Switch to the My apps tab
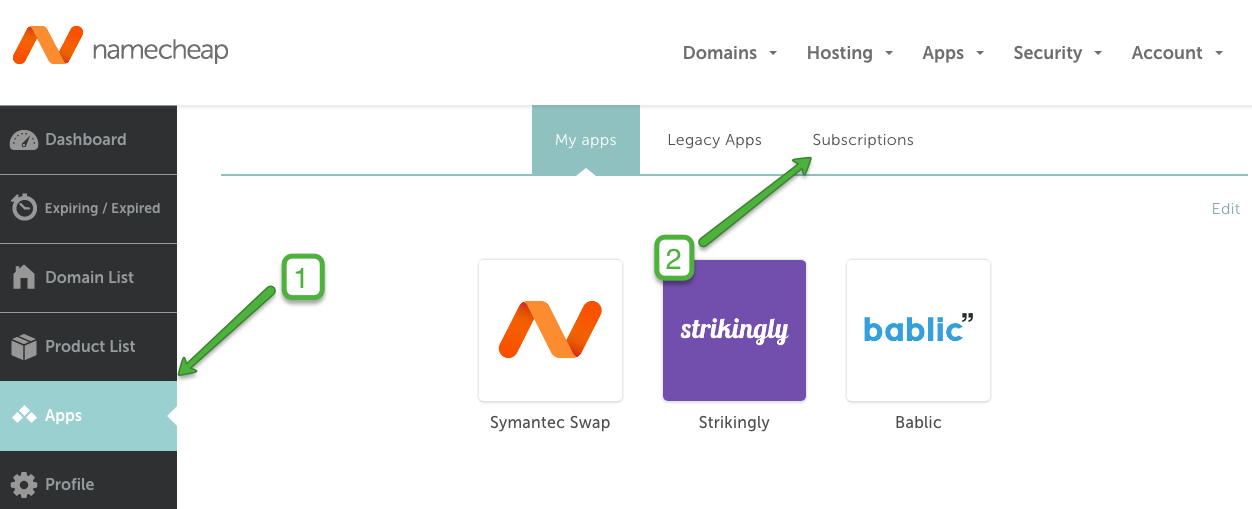This screenshot has height=509, width=1252. (x=586, y=140)
